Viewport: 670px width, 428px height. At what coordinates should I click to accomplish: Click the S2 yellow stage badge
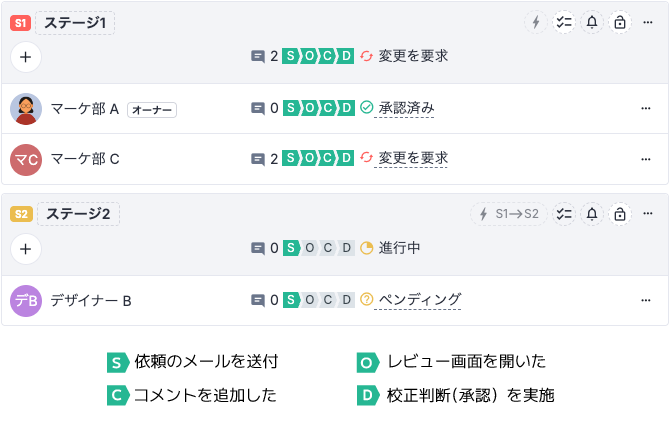[21, 214]
